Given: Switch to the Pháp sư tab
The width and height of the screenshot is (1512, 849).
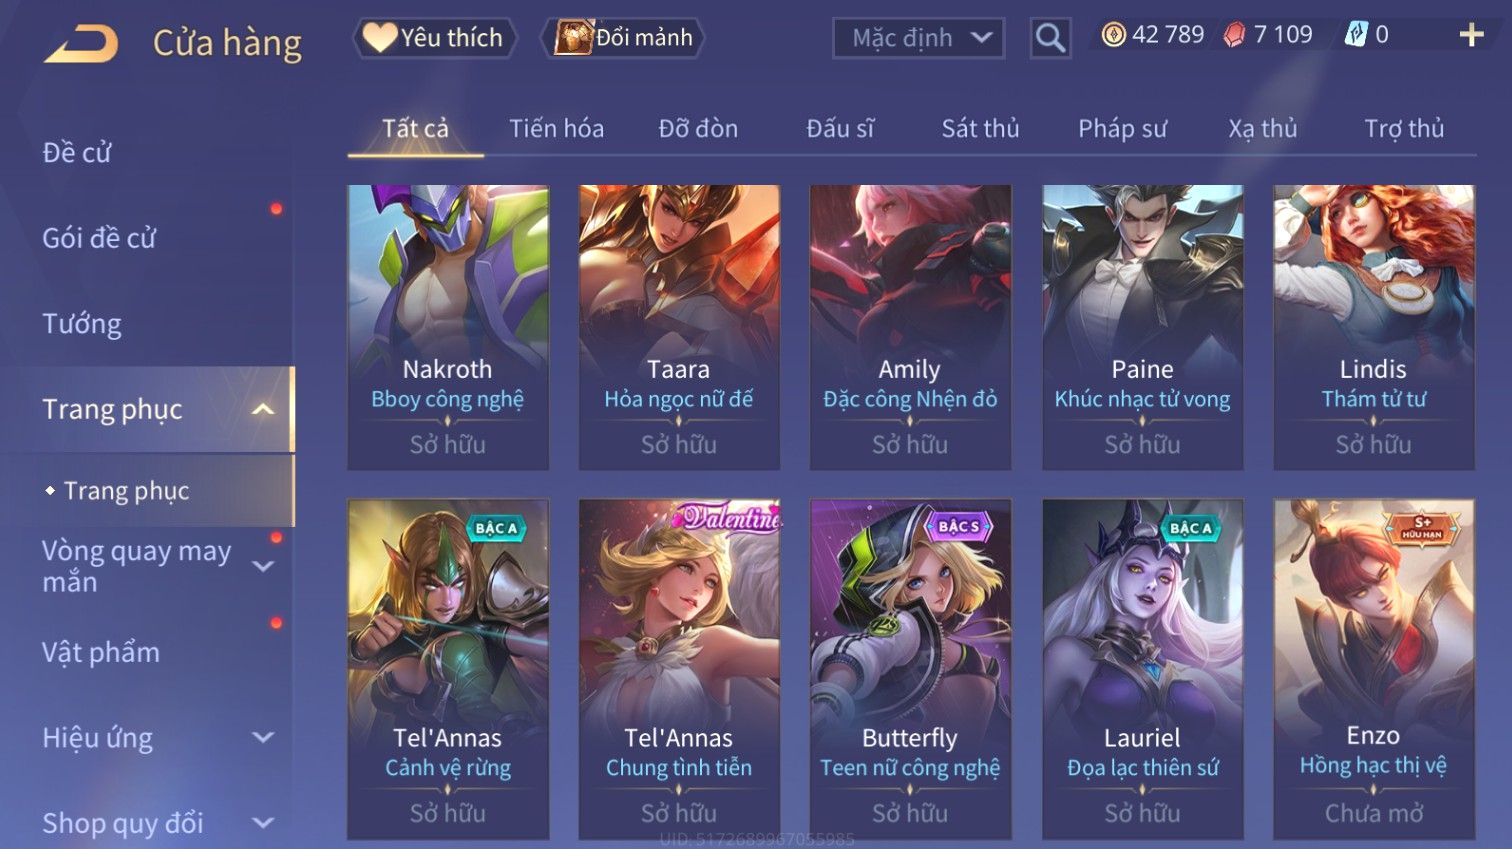Looking at the screenshot, I should (x=1122, y=128).
